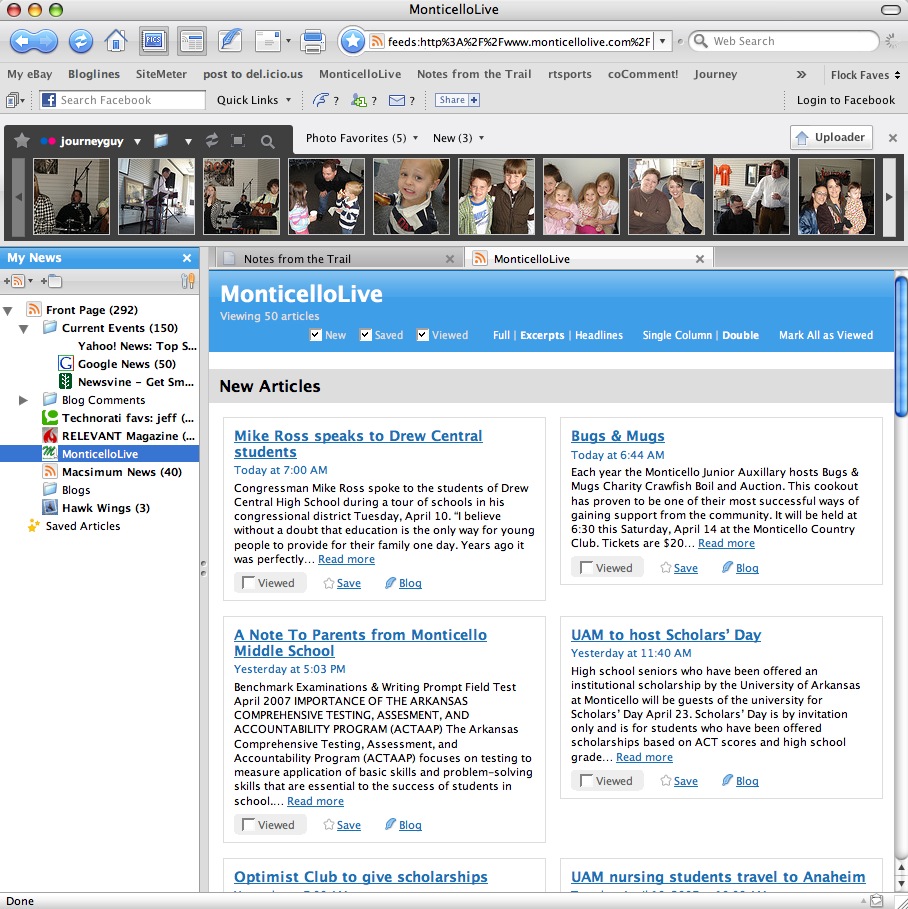The height and width of the screenshot is (909, 908).
Task: Click the Home icon in the toolbar
Action: 116,41
